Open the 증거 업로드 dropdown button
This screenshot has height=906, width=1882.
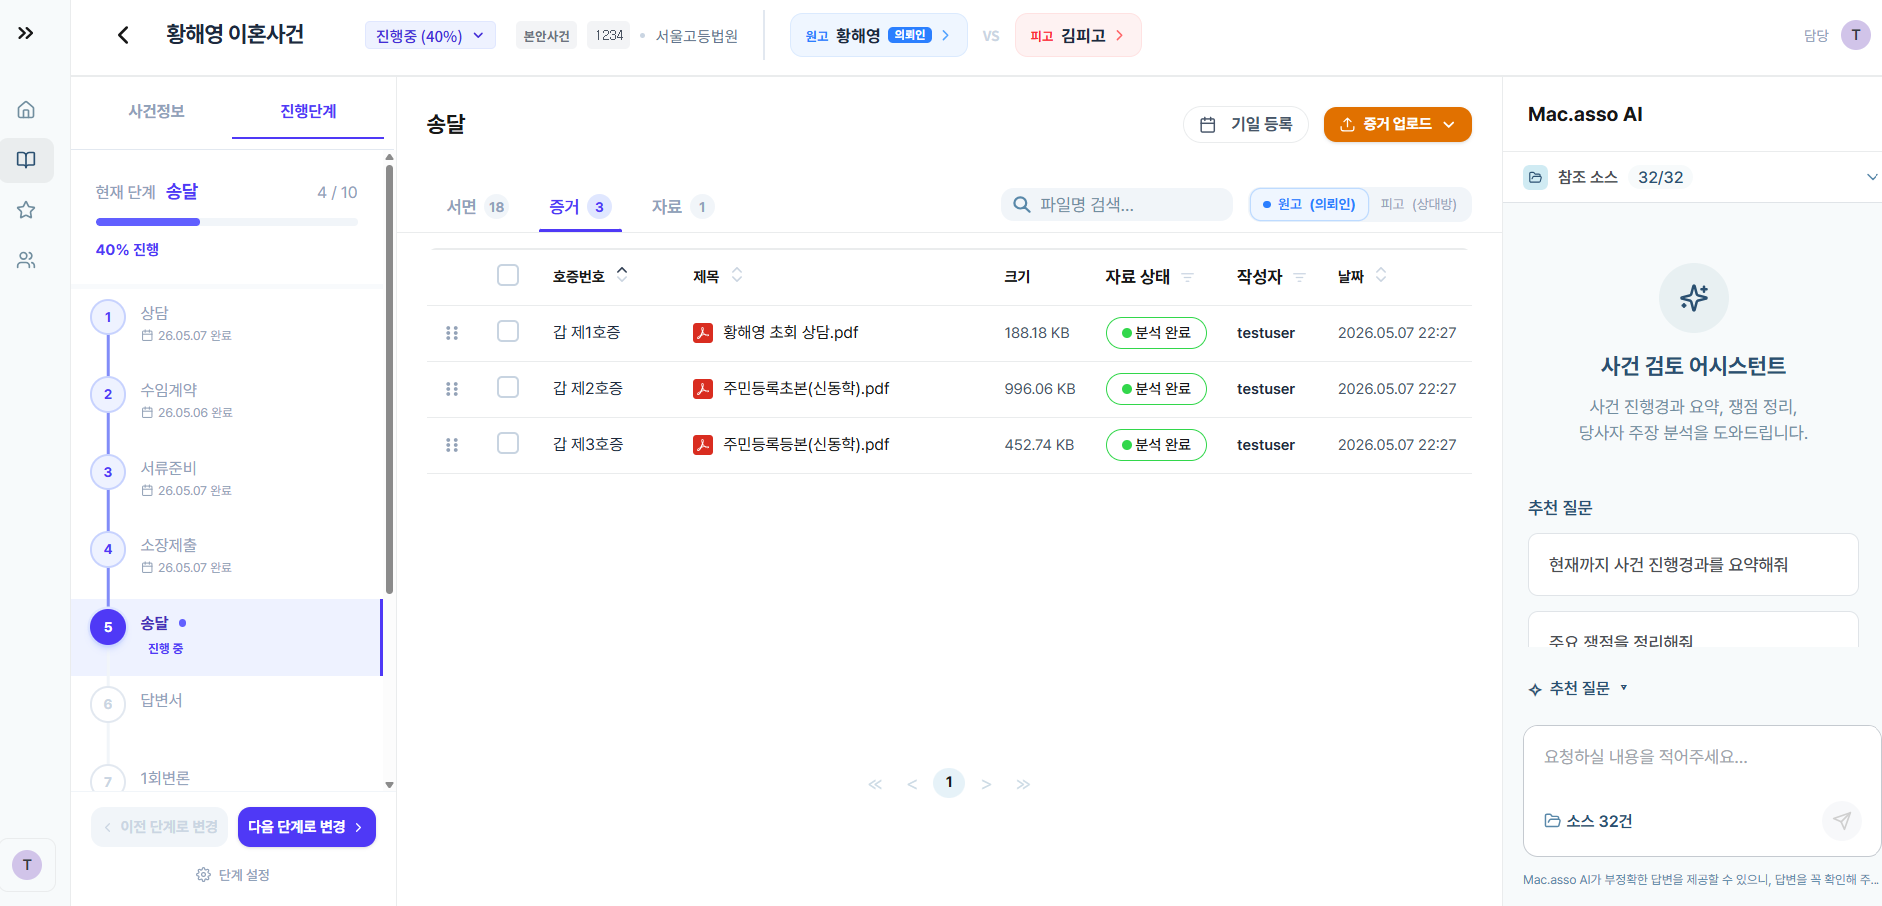point(1397,124)
